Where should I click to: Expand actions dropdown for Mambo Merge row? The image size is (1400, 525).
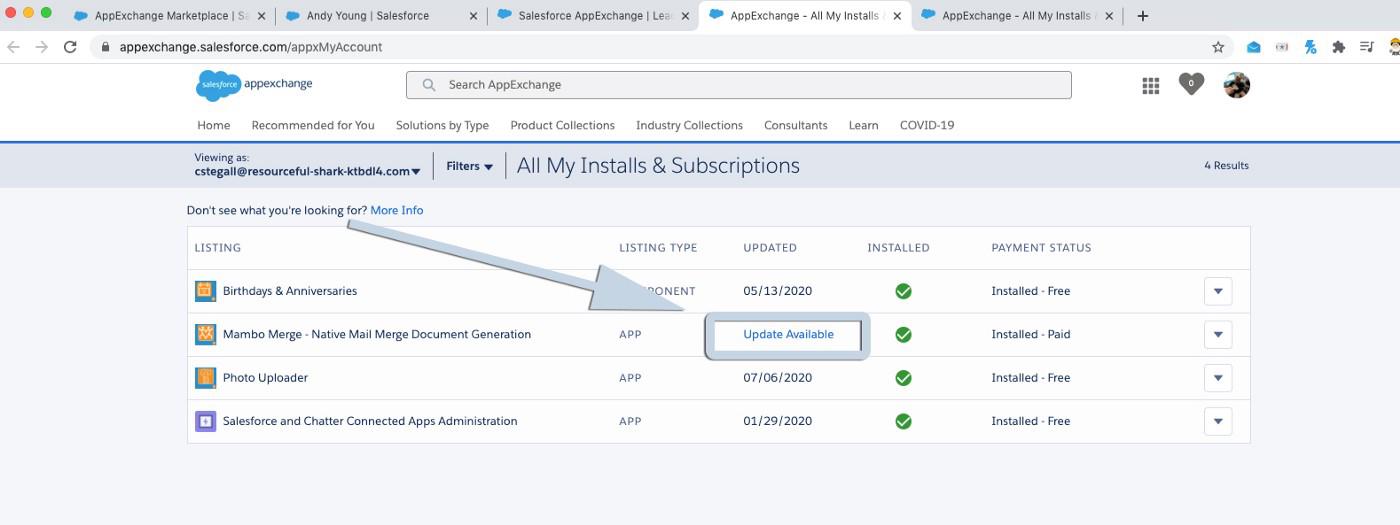pyautogui.click(x=1217, y=335)
